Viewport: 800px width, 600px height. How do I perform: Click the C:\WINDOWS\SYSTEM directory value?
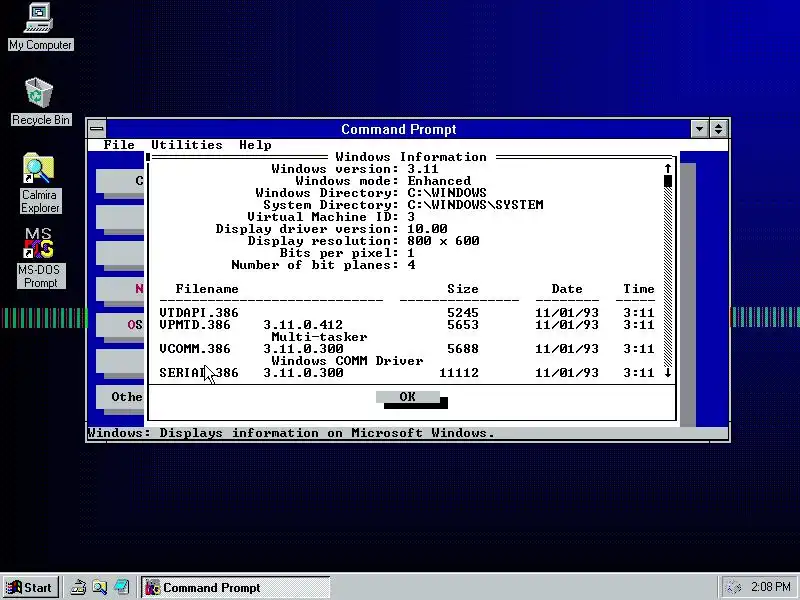[475, 205]
